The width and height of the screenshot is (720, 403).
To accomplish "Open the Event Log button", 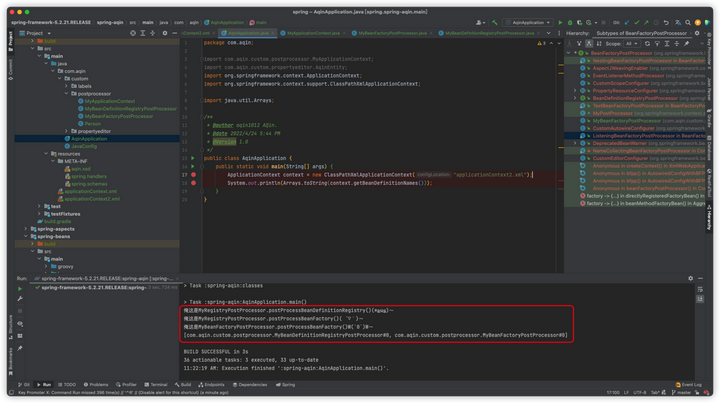I will [689, 384].
